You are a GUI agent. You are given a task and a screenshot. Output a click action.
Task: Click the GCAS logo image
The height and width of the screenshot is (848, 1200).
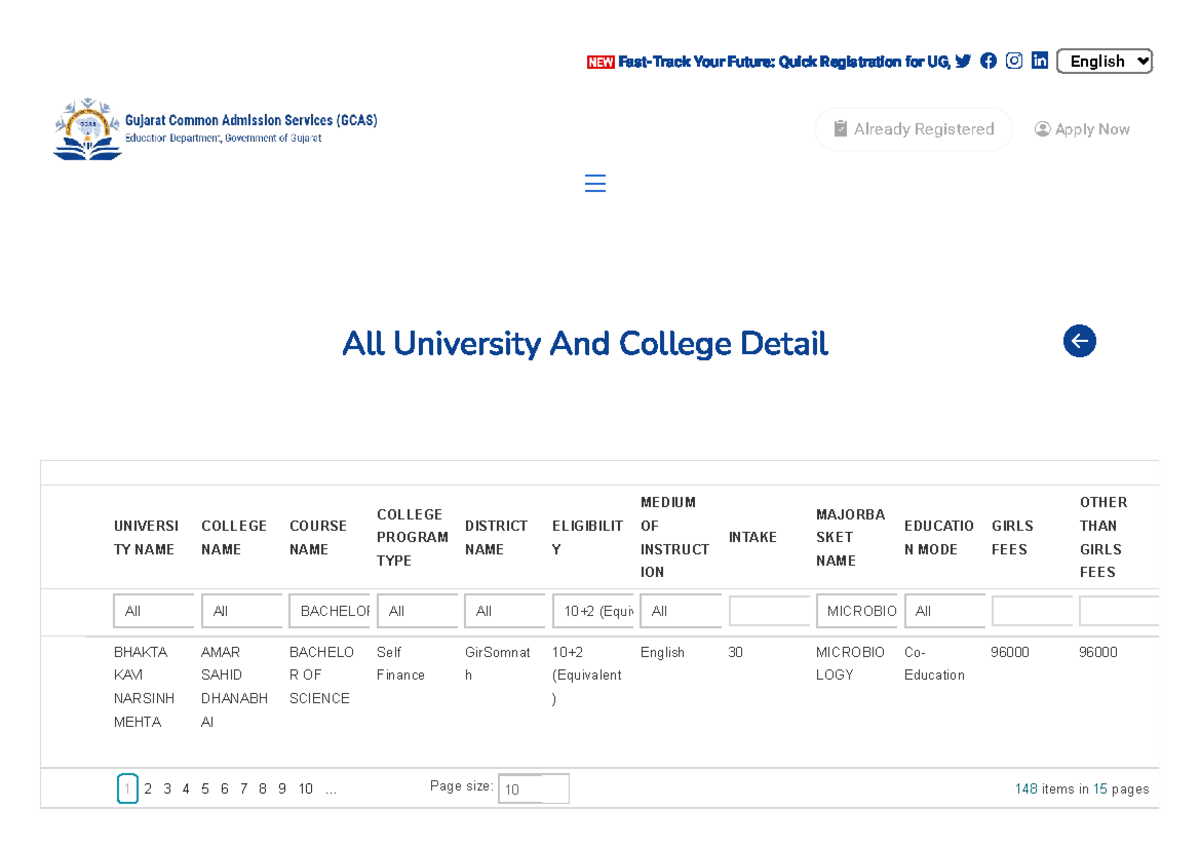click(88, 129)
